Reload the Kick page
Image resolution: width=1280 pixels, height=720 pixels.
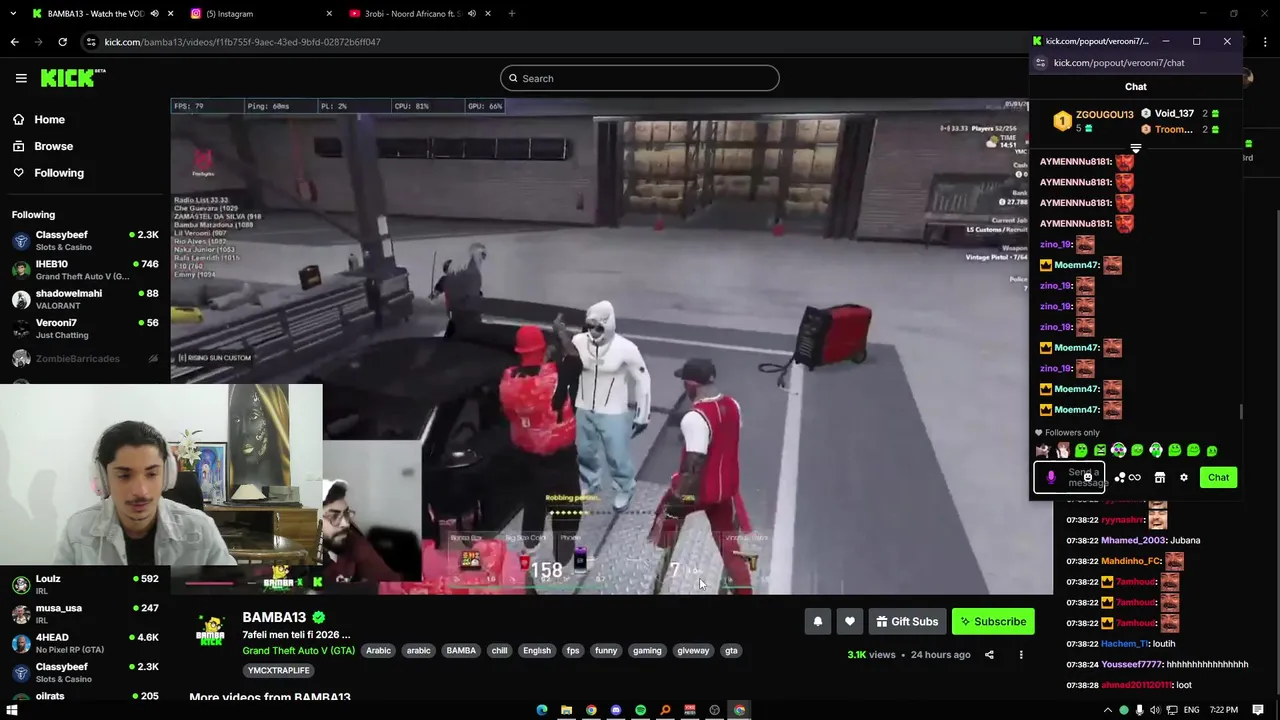pos(62,42)
